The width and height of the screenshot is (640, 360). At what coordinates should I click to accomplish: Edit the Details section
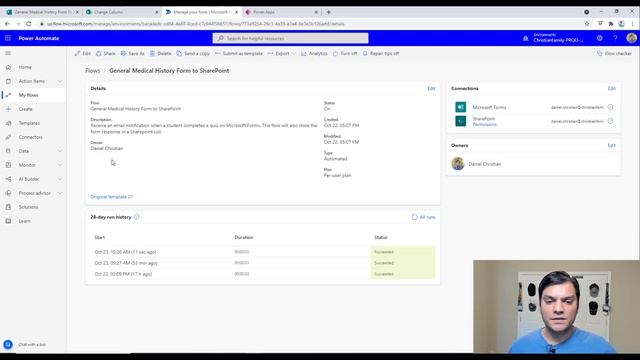click(431, 88)
